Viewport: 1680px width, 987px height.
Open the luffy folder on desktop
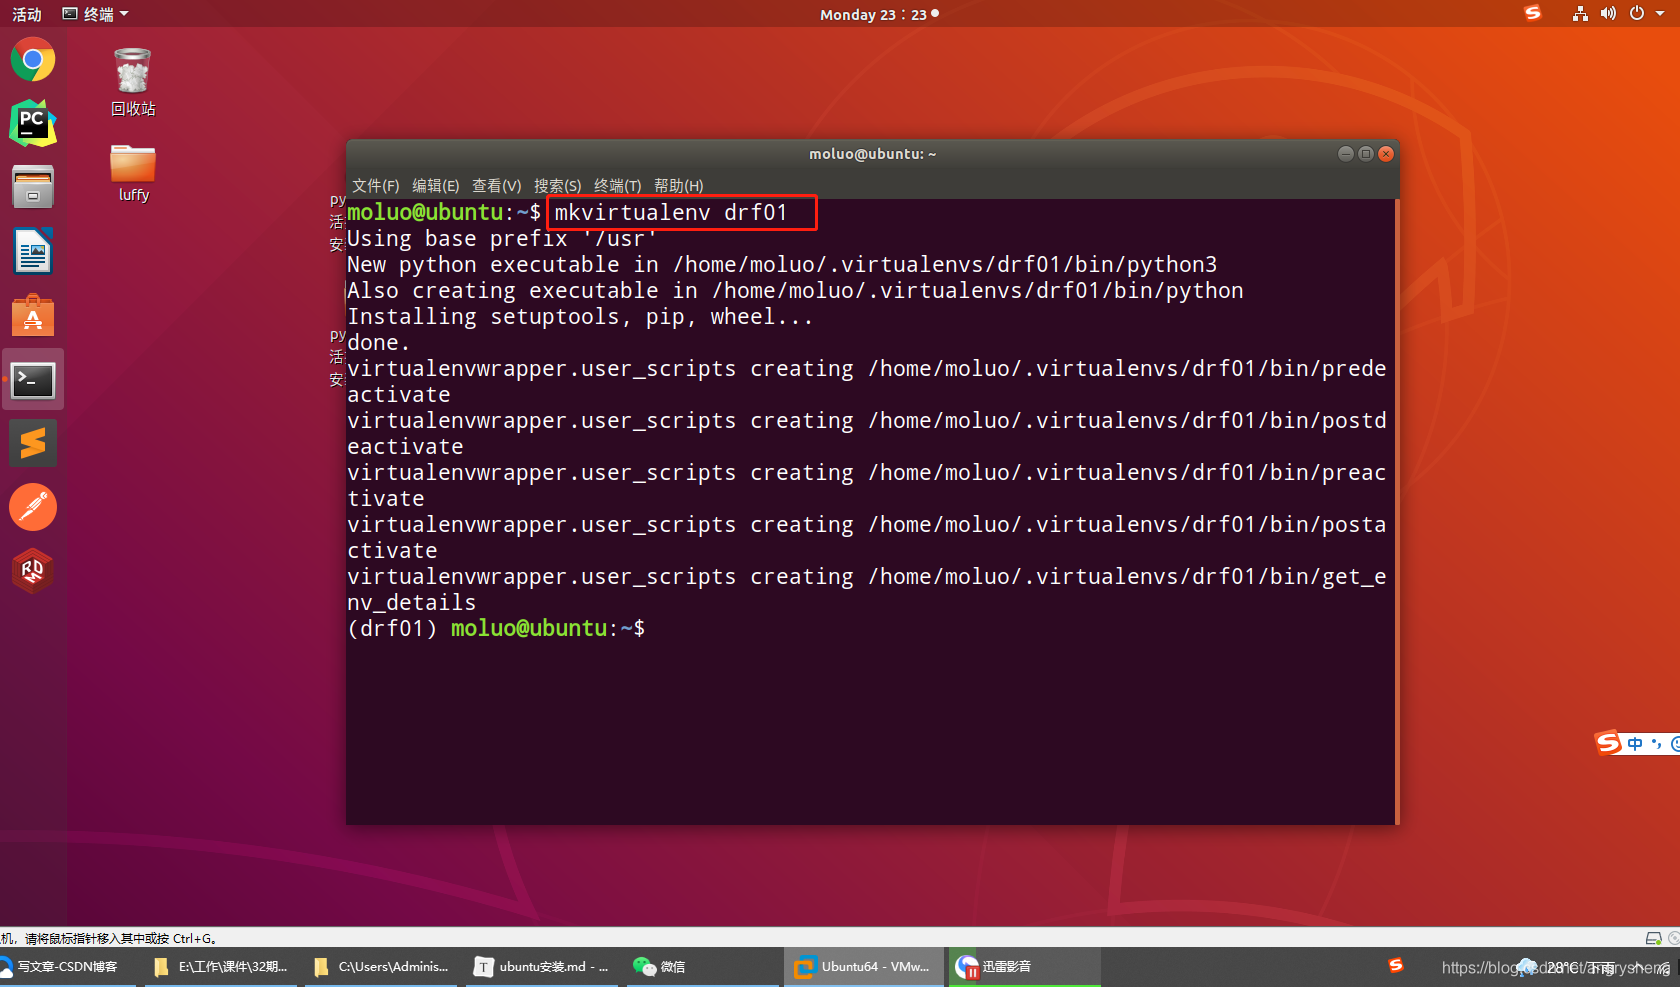133,173
